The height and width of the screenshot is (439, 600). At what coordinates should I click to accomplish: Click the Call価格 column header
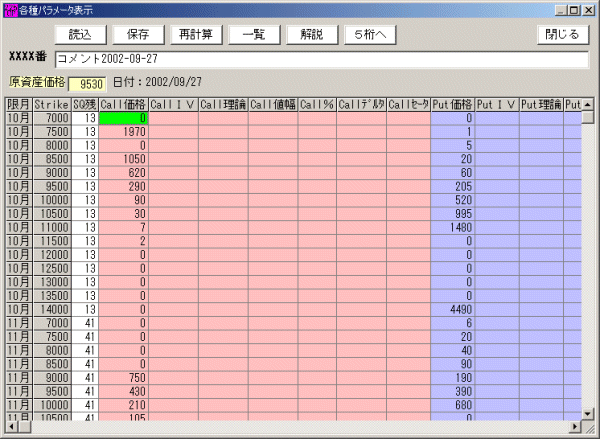[x=124, y=104]
